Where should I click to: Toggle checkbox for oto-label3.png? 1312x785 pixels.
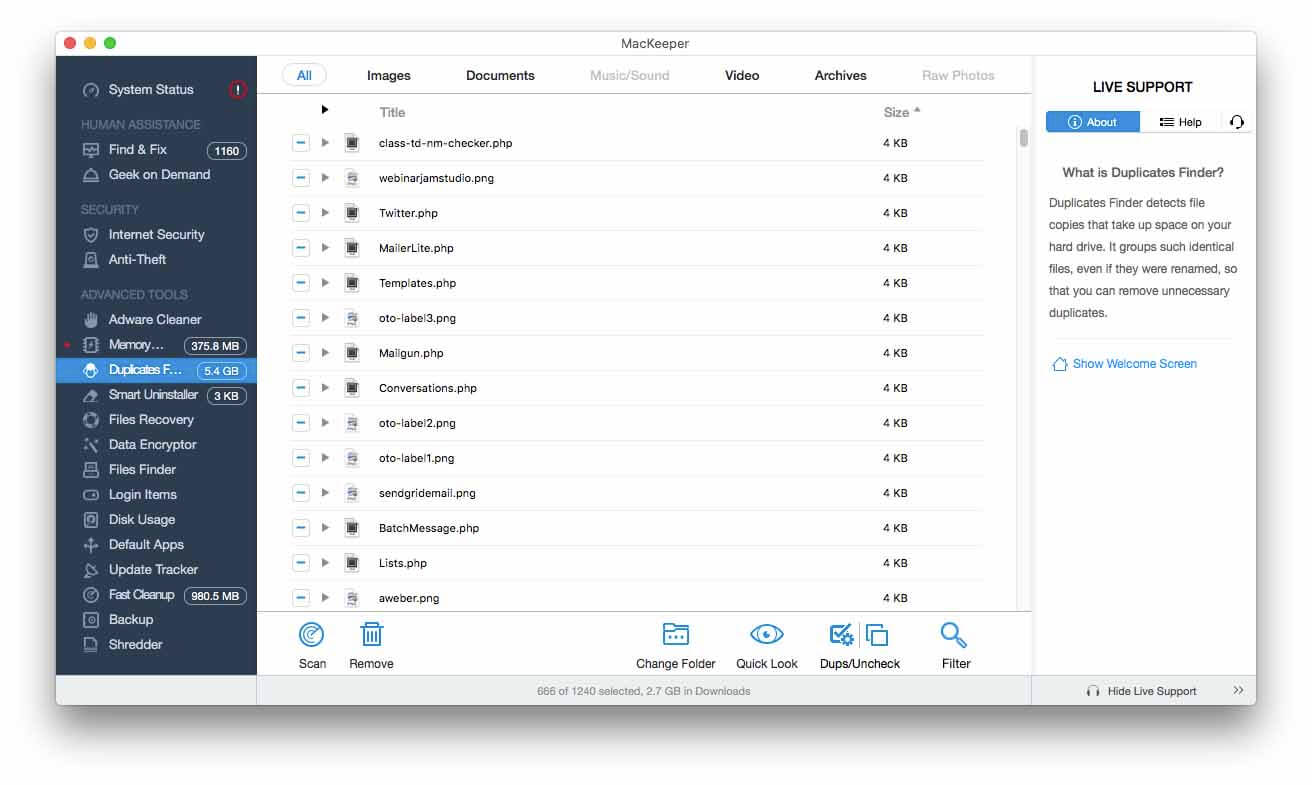point(301,318)
